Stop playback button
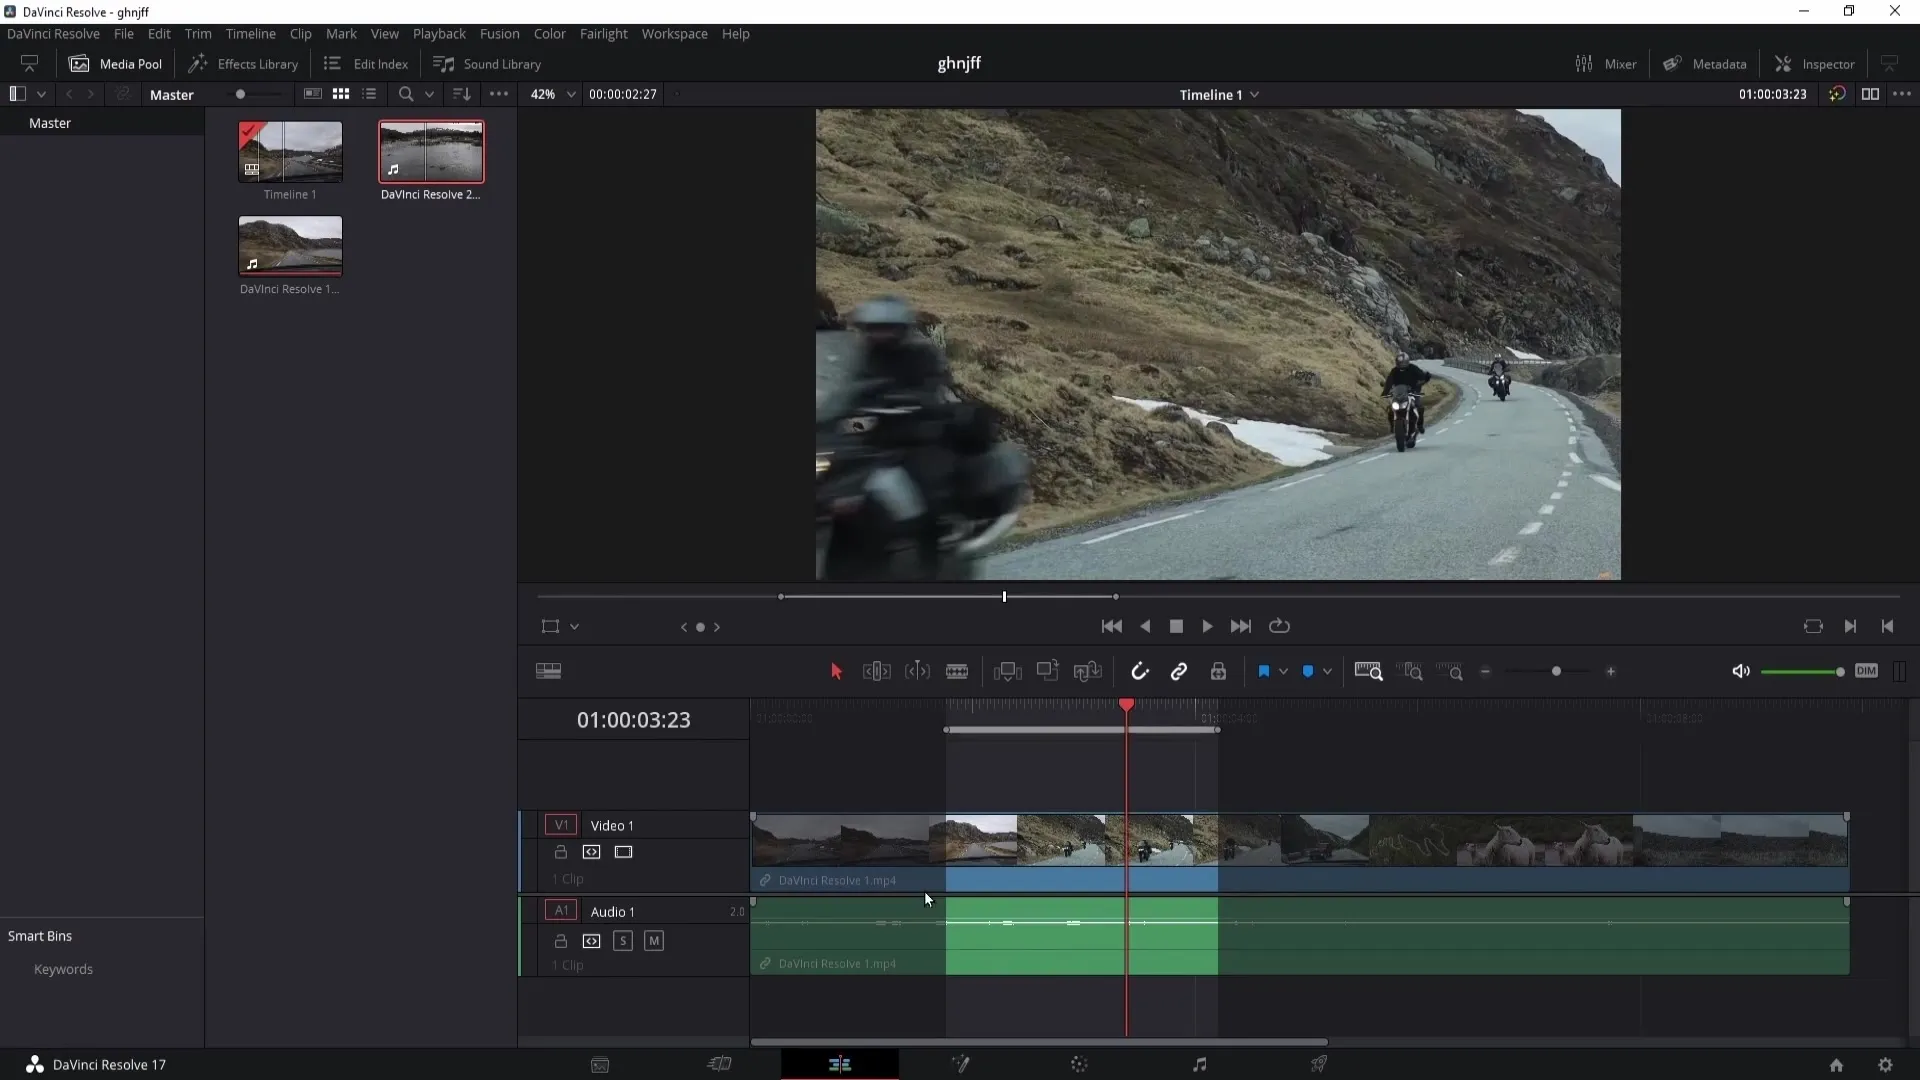 [x=1176, y=626]
